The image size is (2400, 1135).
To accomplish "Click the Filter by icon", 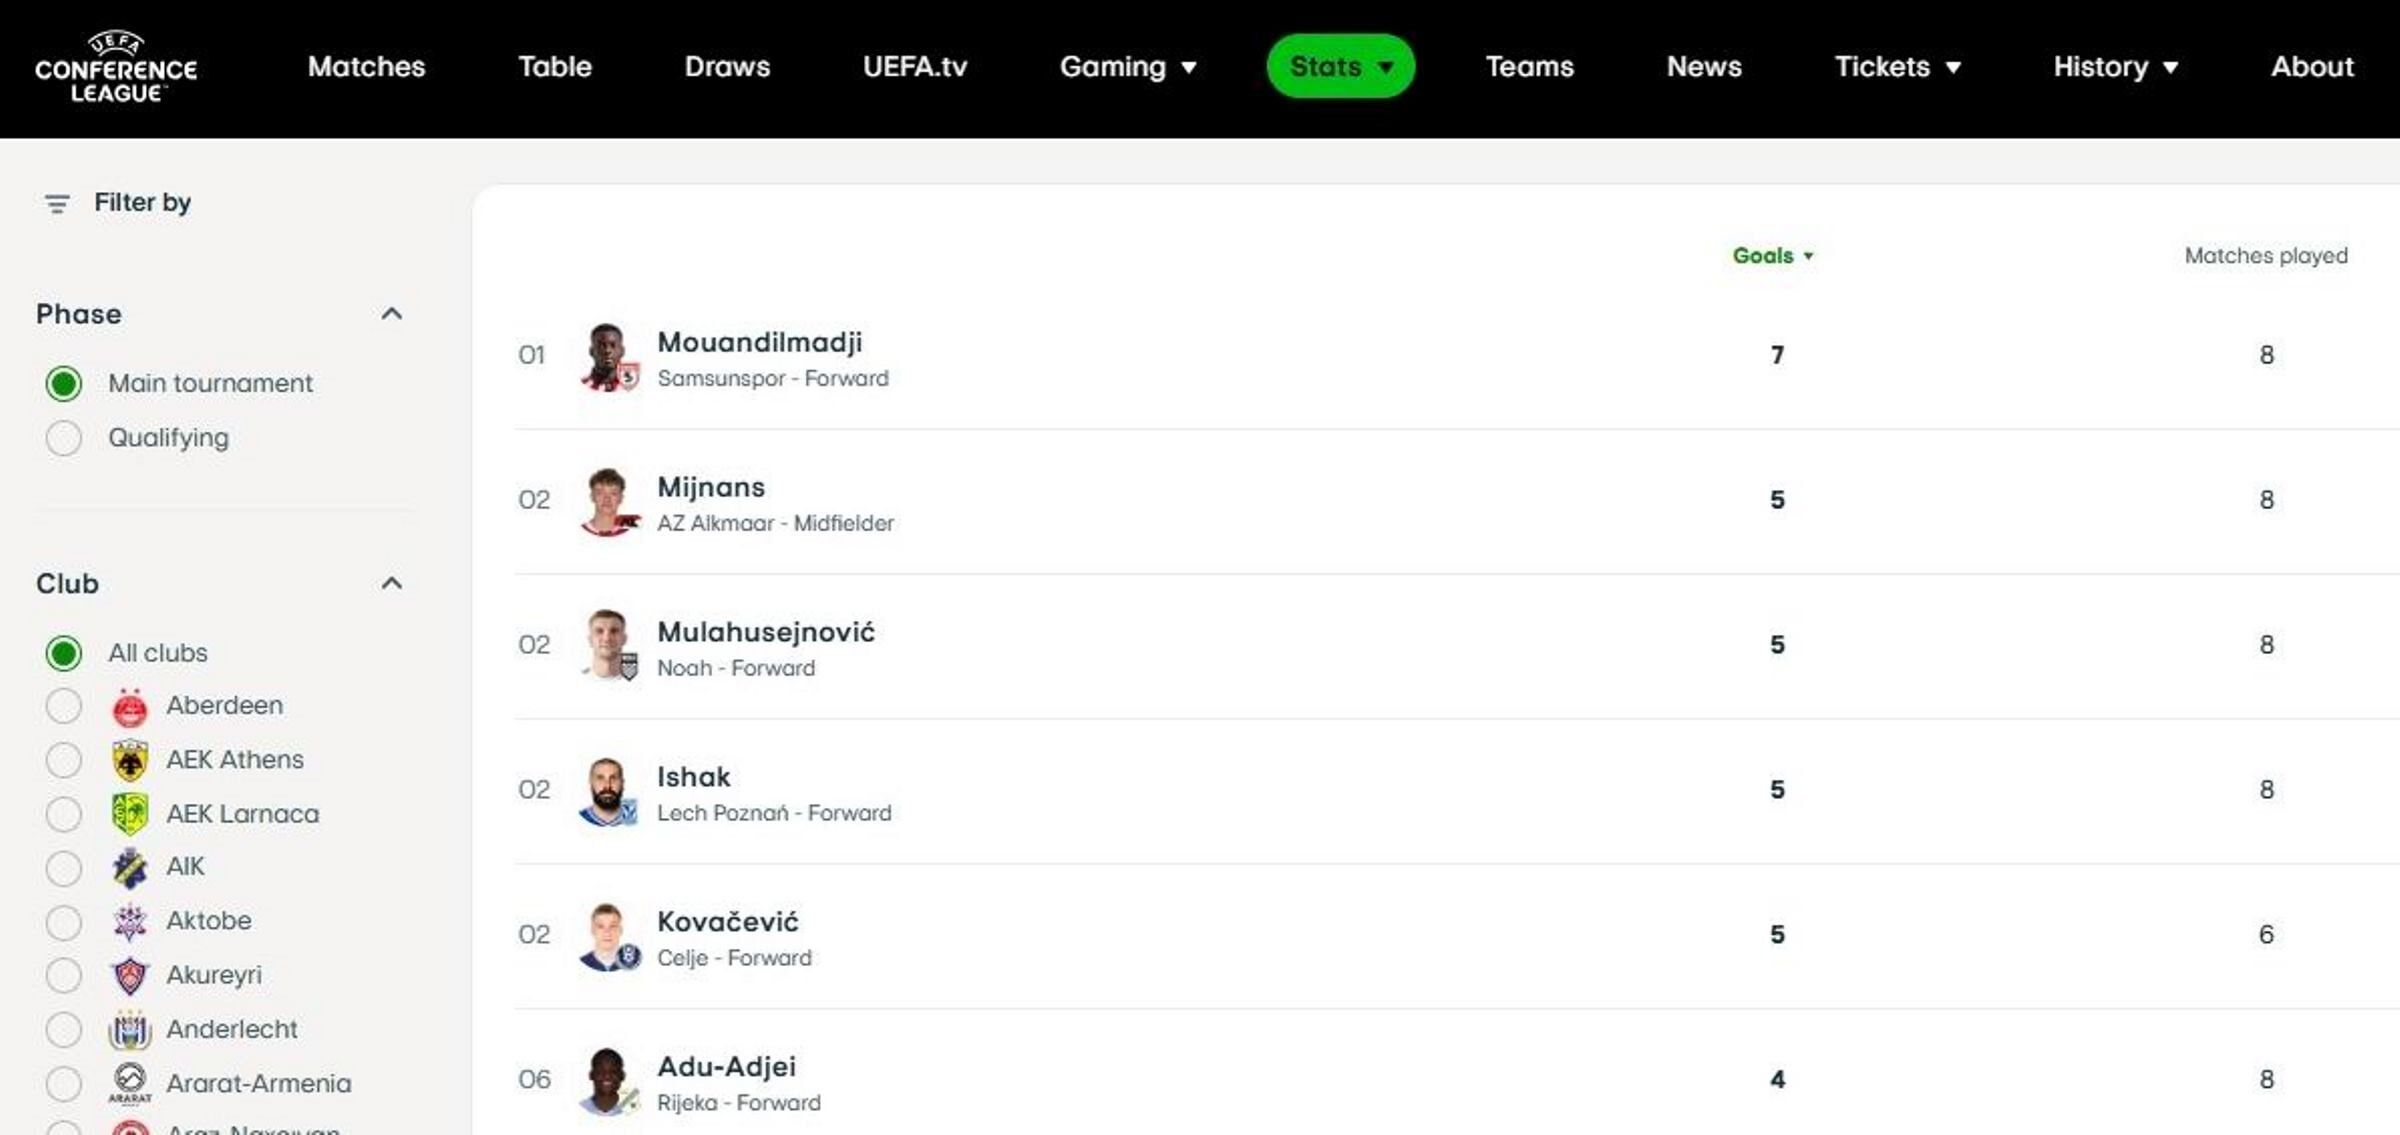I will (57, 204).
